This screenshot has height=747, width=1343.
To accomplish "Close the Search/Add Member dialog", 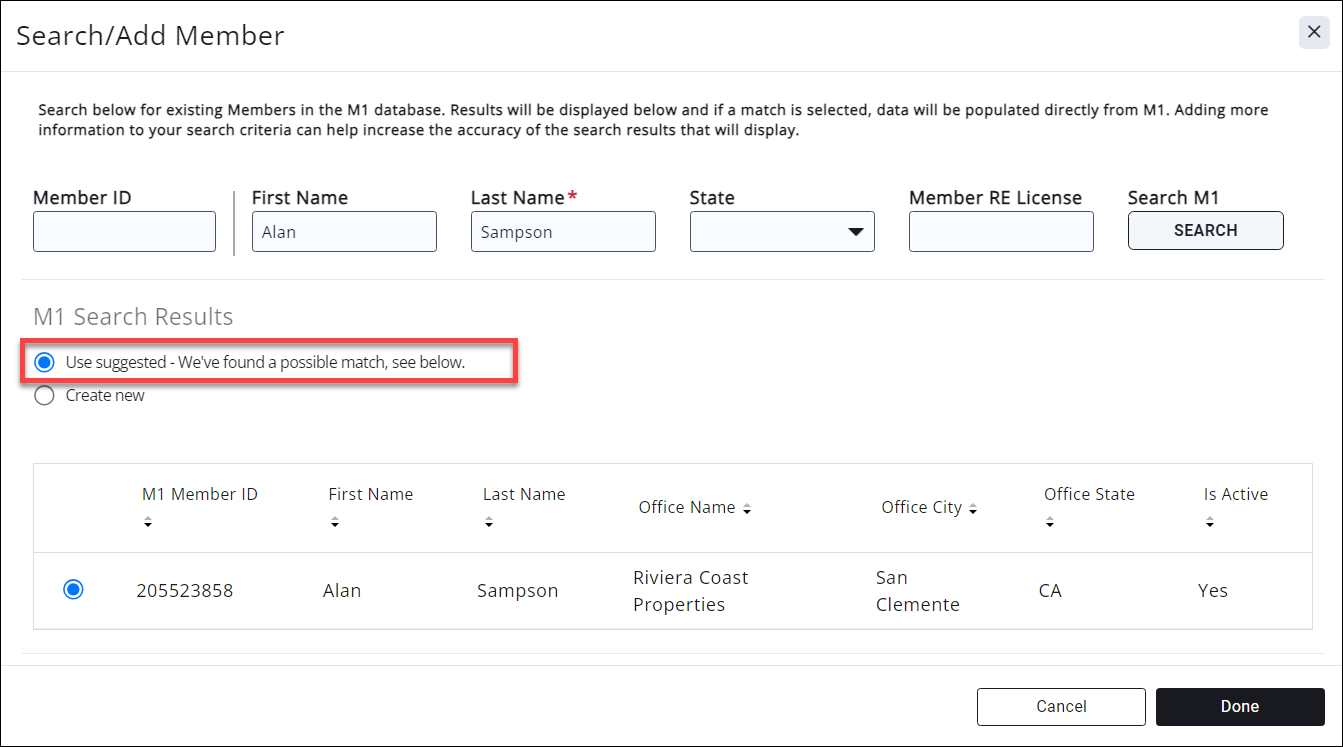I will [x=1314, y=33].
